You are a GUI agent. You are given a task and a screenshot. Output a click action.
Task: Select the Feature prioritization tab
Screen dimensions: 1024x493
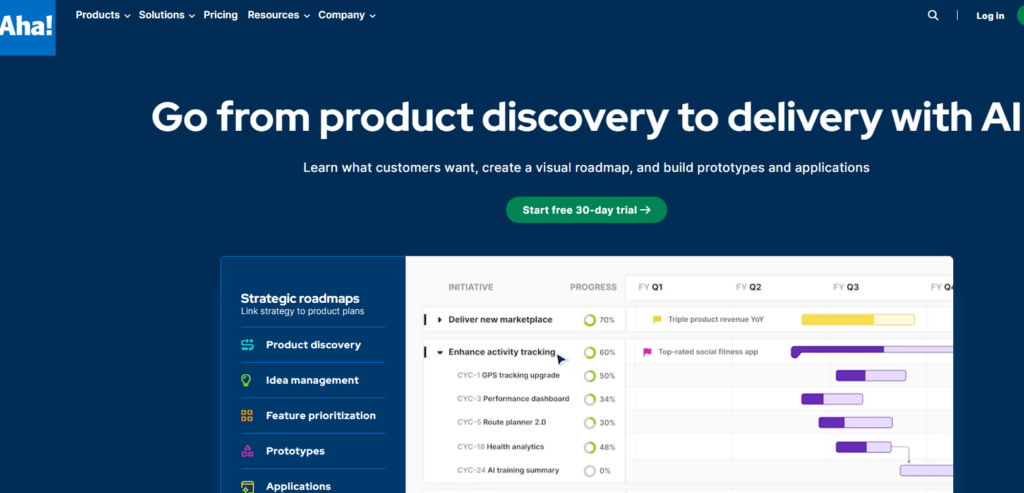(313, 415)
